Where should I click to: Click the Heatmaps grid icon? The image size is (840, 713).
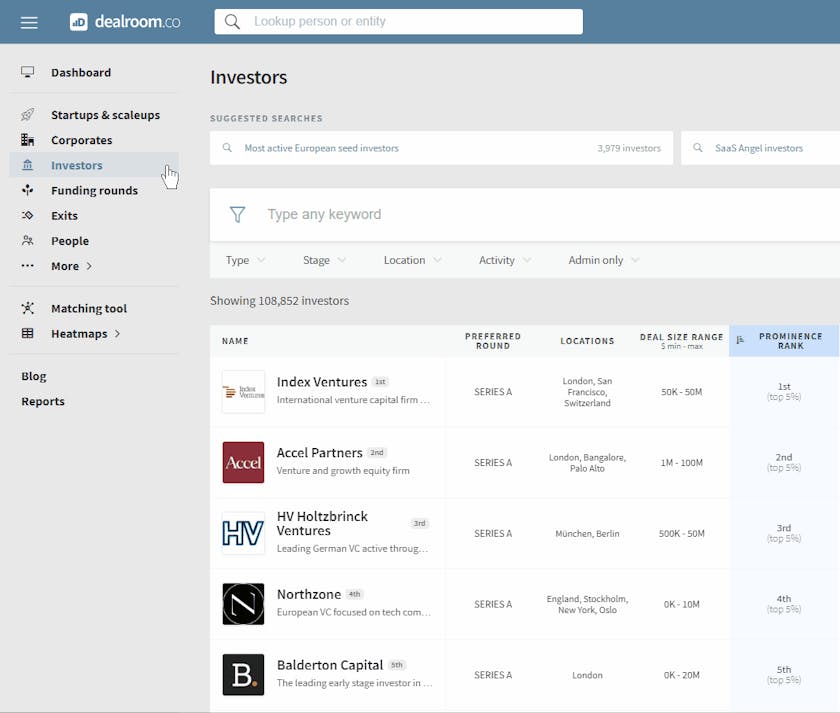pos(28,333)
